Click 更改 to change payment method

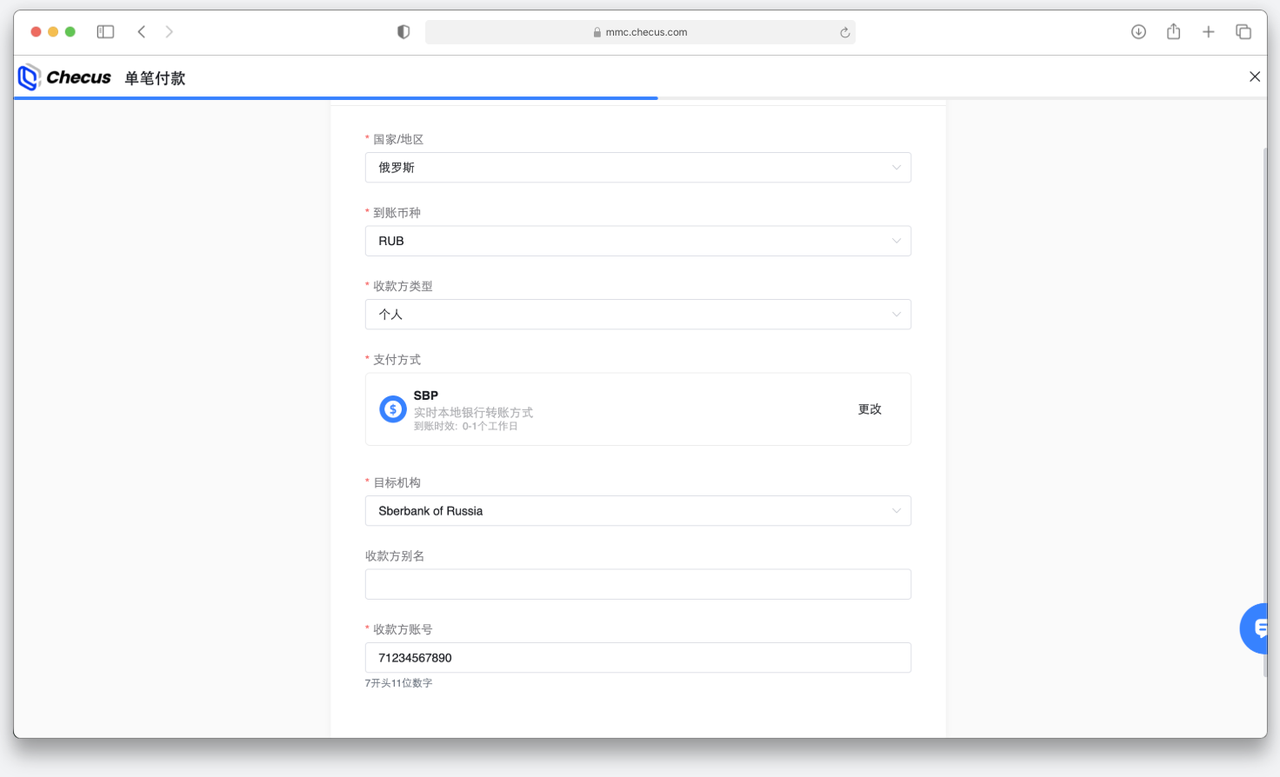(x=869, y=409)
